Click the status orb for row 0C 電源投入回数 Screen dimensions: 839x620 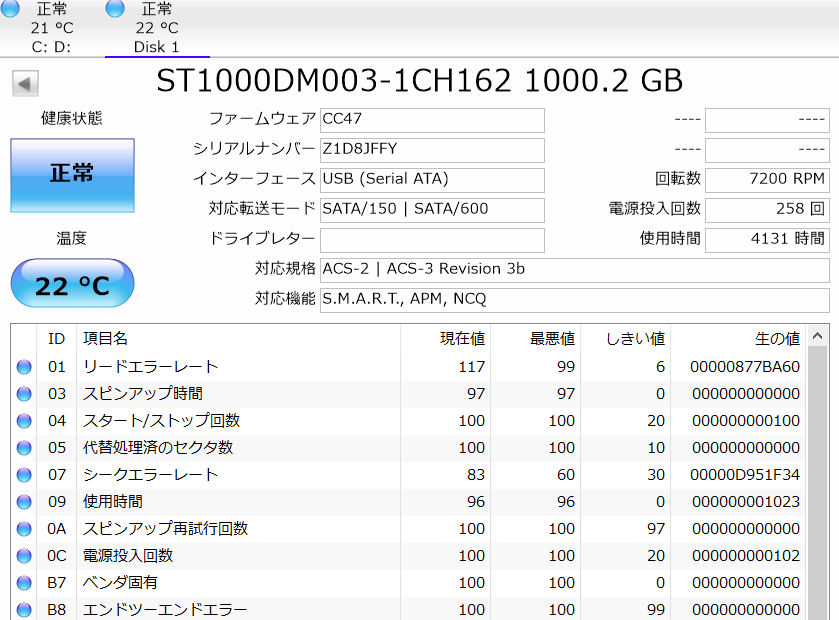[24, 556]
